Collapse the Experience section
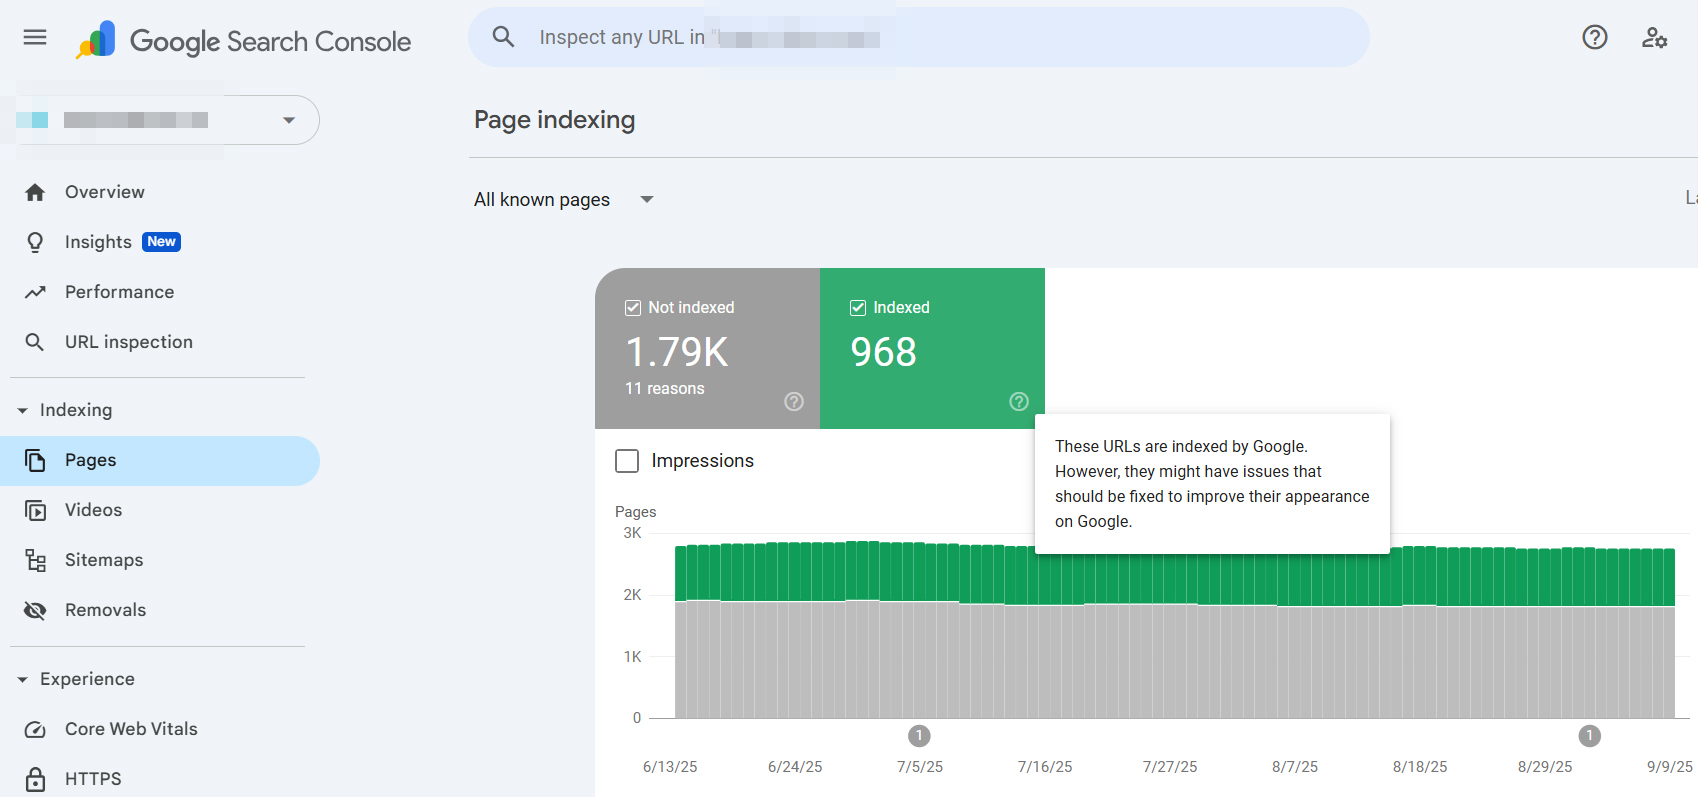The width and height of the screenshot is (1698, 797). (x=23, y=680)
